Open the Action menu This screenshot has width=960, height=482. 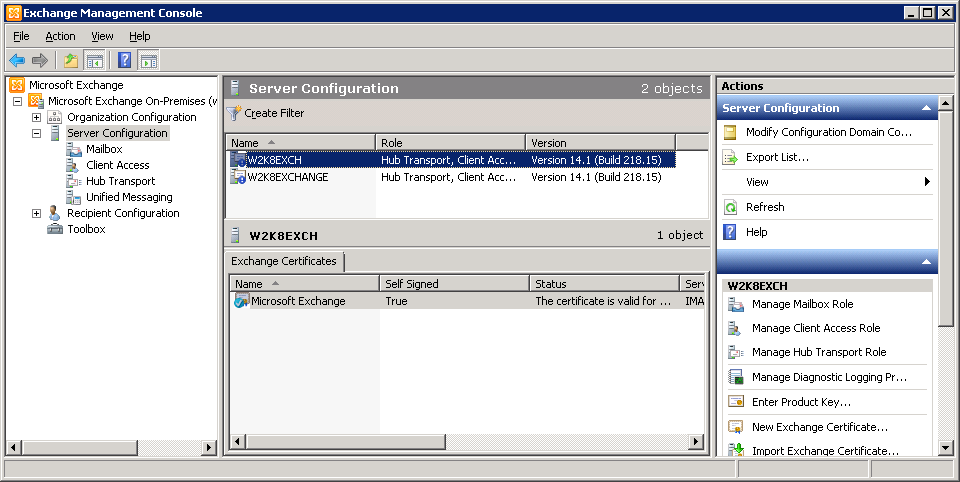click(x=61, y=36)
